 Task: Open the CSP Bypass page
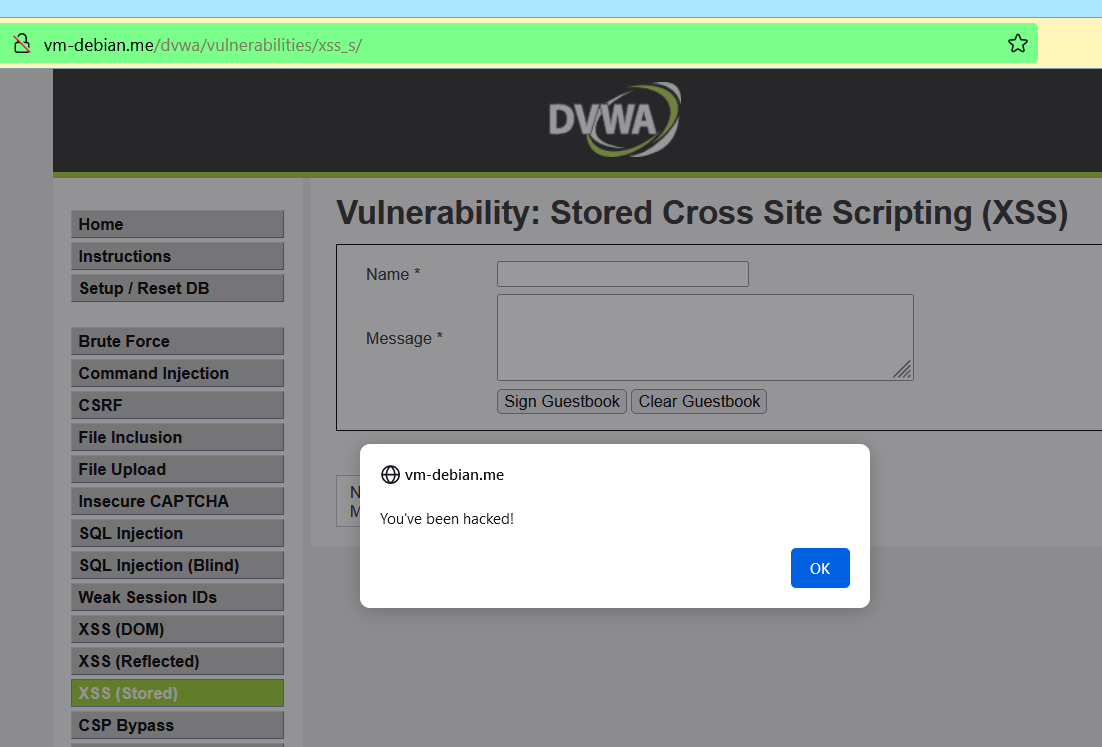click(x=177, y=725)
